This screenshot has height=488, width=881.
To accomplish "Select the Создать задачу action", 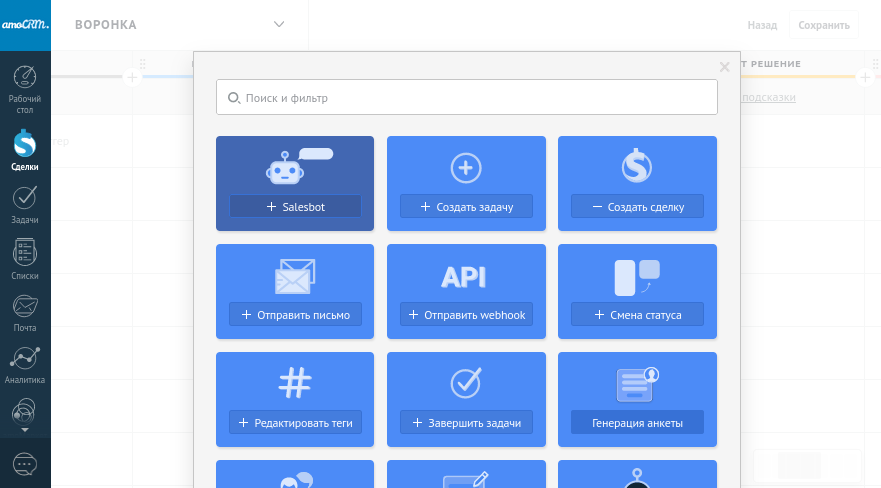I will [x=466, y=207].
